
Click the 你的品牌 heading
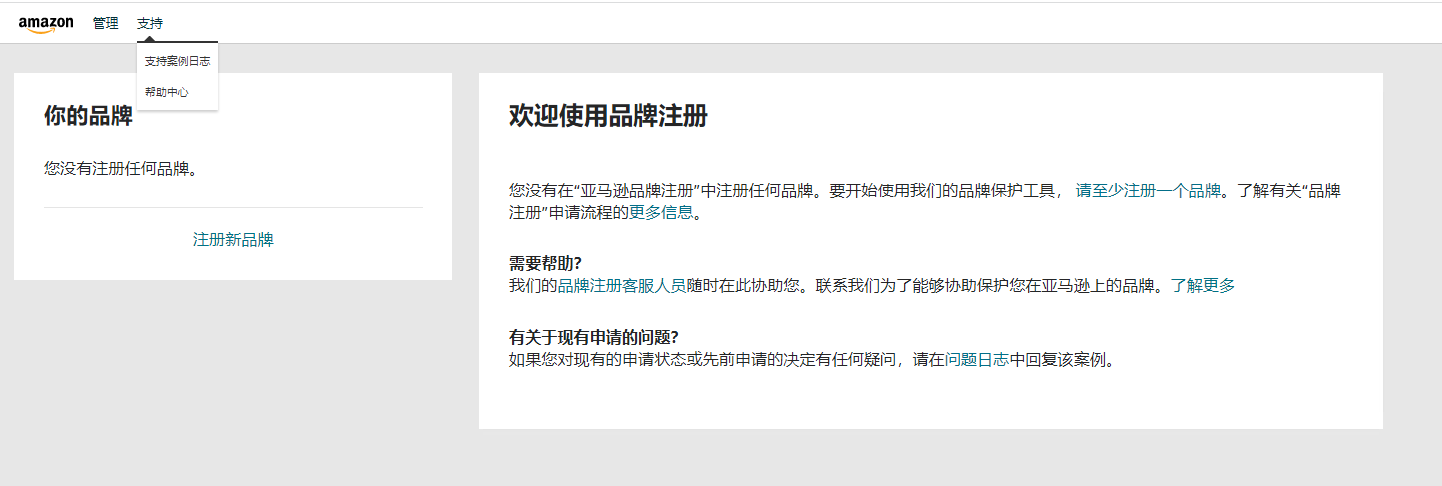(x=88, y=116)
